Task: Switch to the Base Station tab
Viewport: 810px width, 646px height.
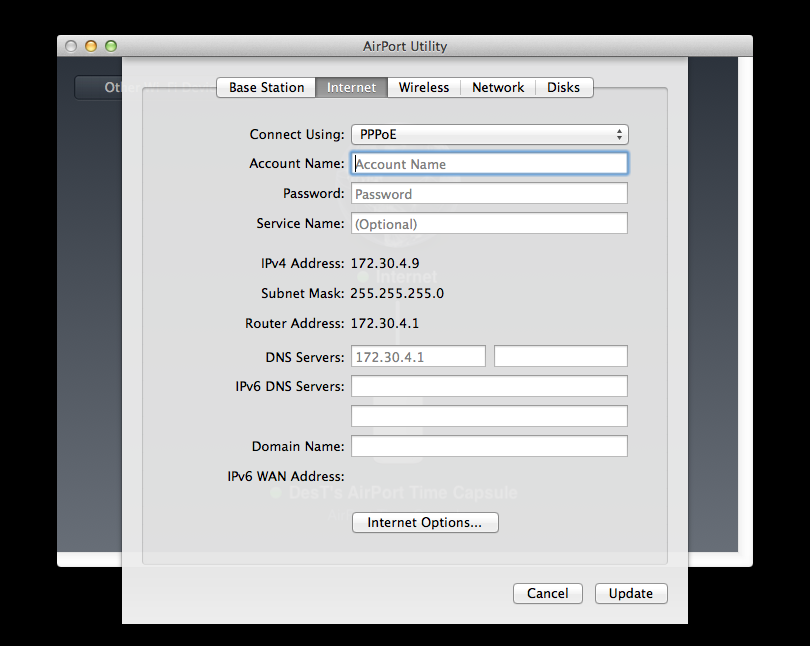Action: (x=266, y=87)
